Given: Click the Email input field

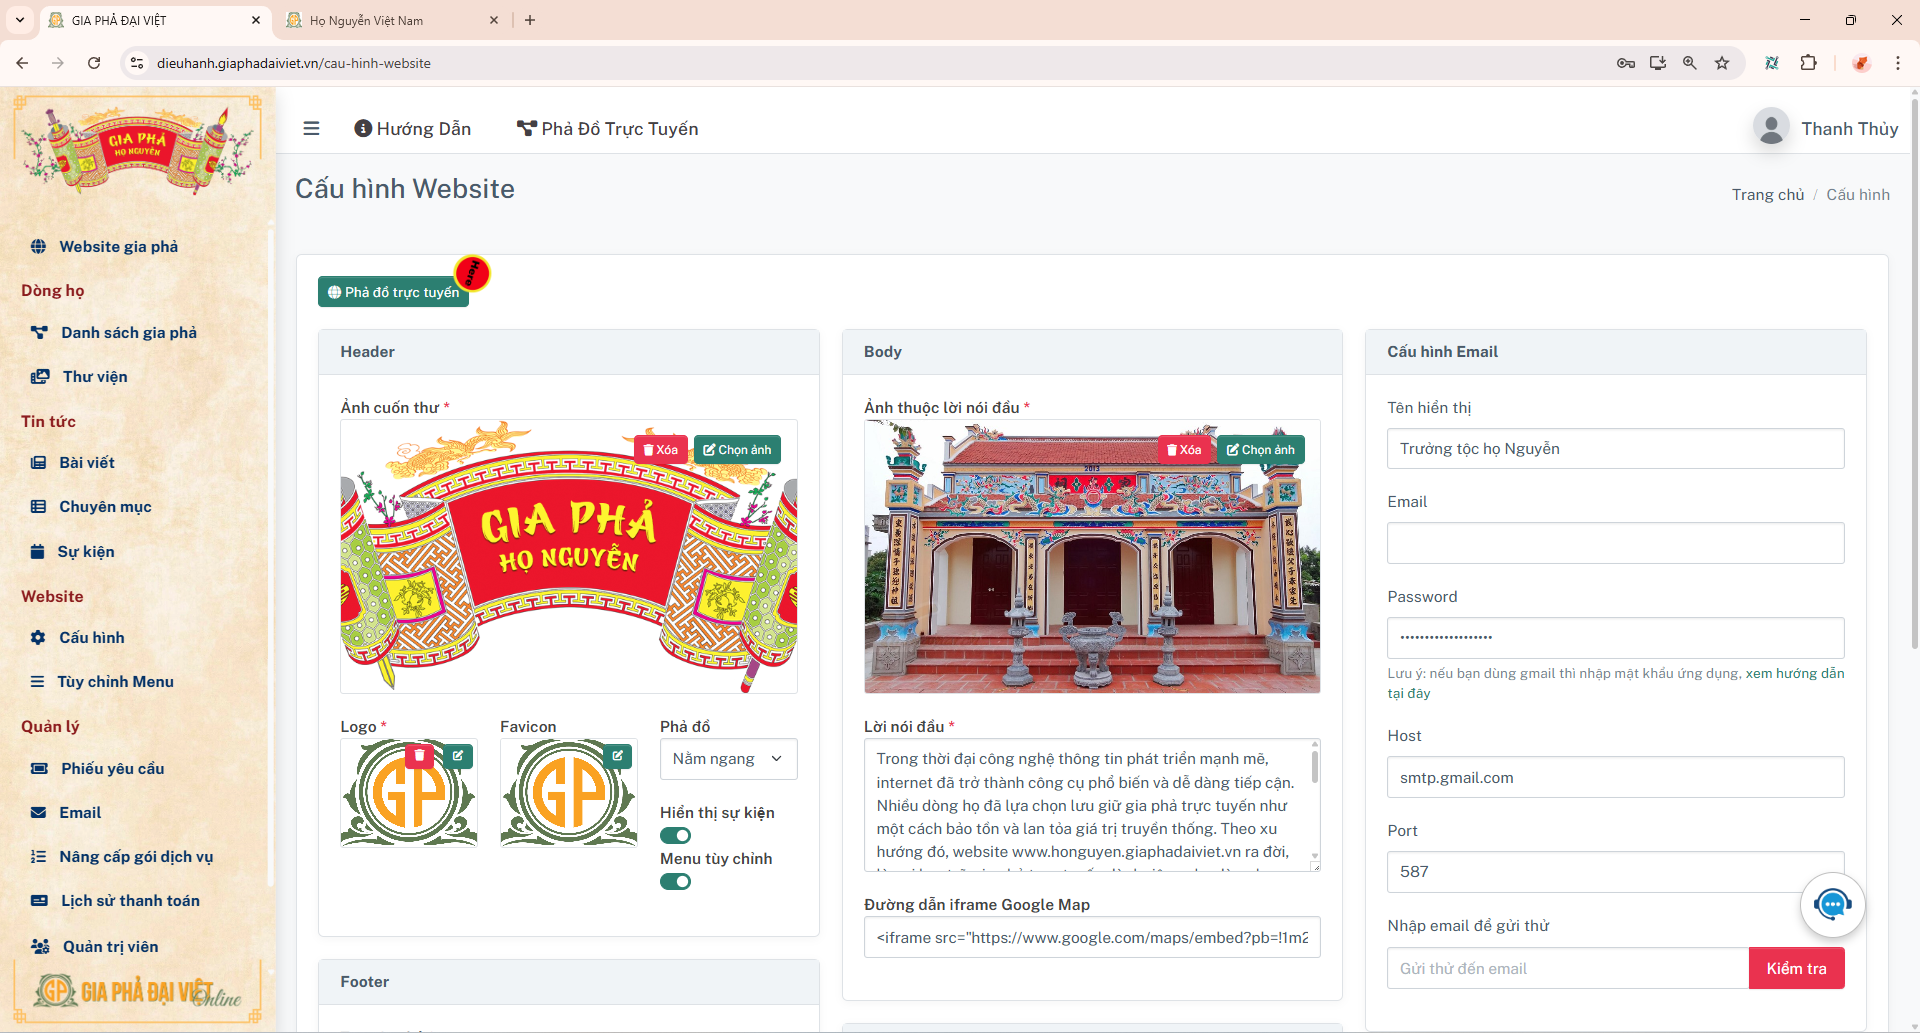Looking at the screenshot, I should click(1615, 543).
